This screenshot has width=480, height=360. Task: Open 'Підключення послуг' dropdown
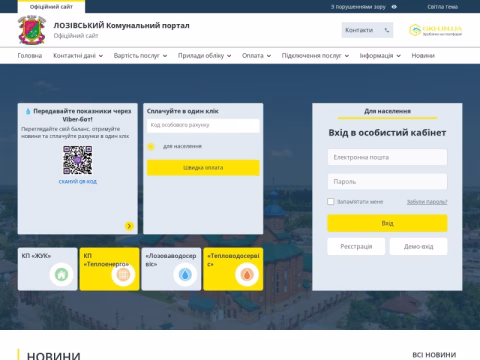click(315, 56)
